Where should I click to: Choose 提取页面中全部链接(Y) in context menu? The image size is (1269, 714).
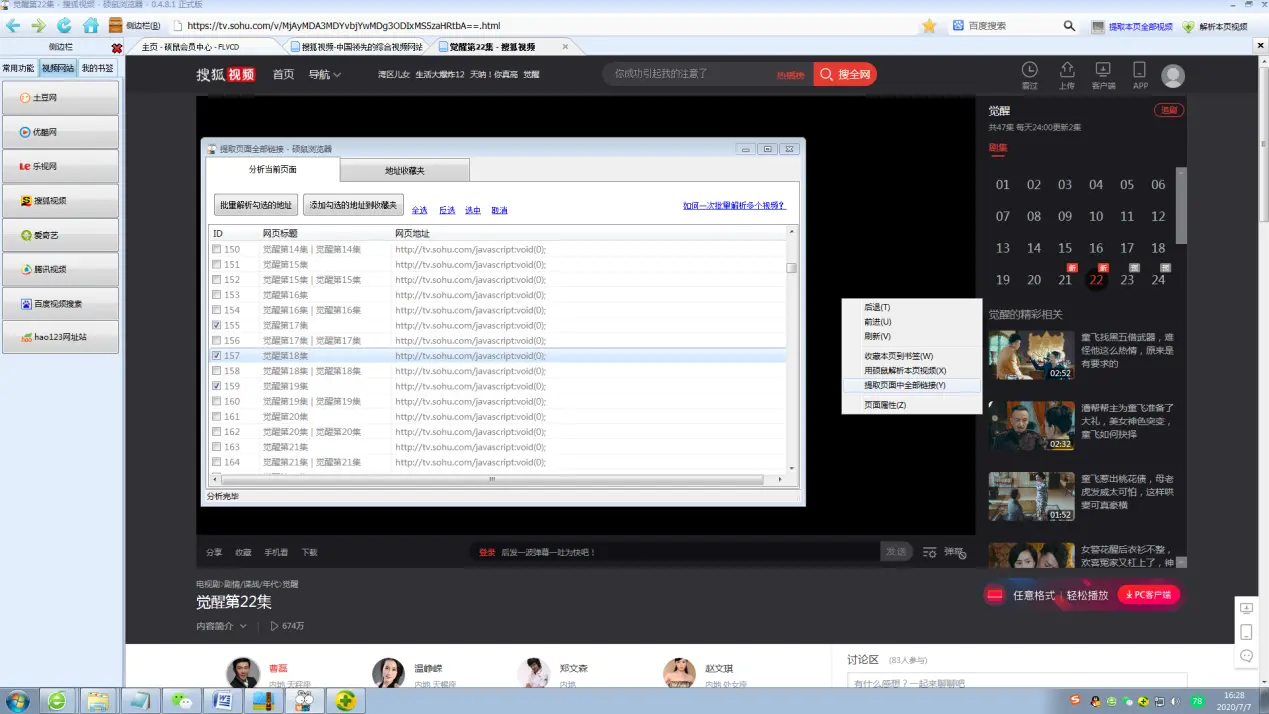(x=905, y=385)
